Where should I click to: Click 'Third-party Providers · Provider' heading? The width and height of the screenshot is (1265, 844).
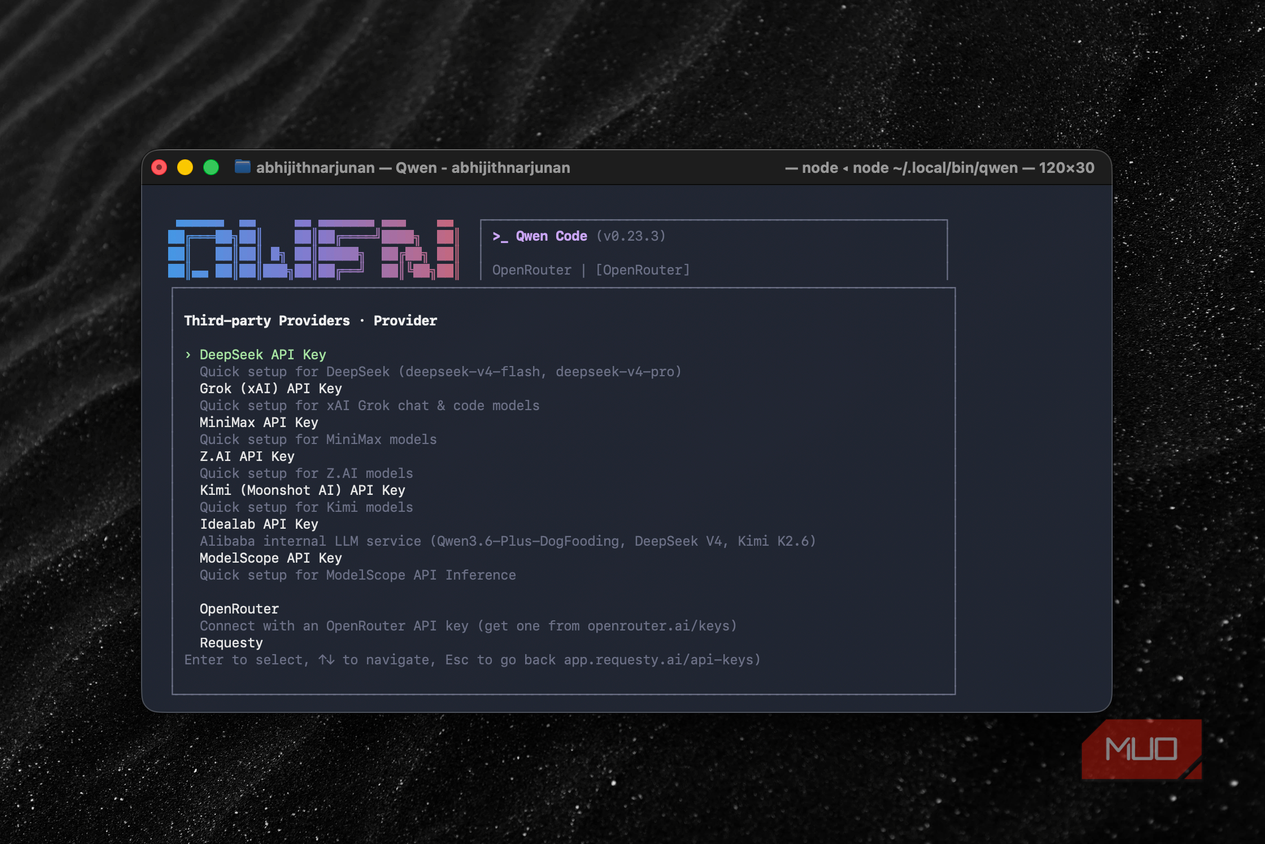(x=310, y=321)
